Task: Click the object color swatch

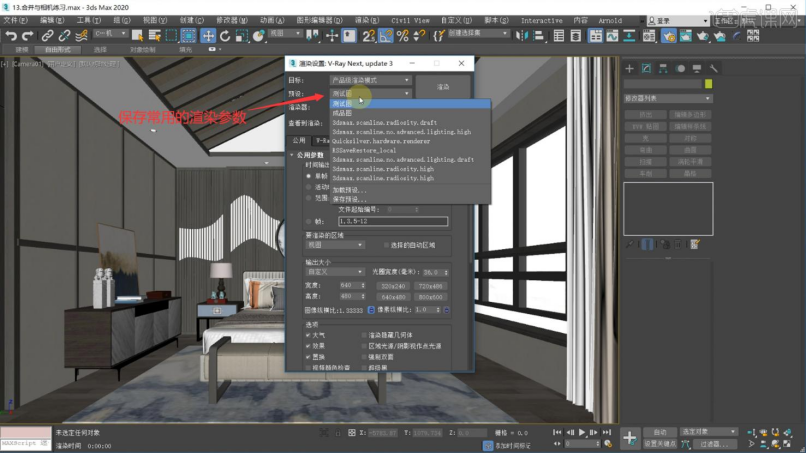Action: point(708,84)
